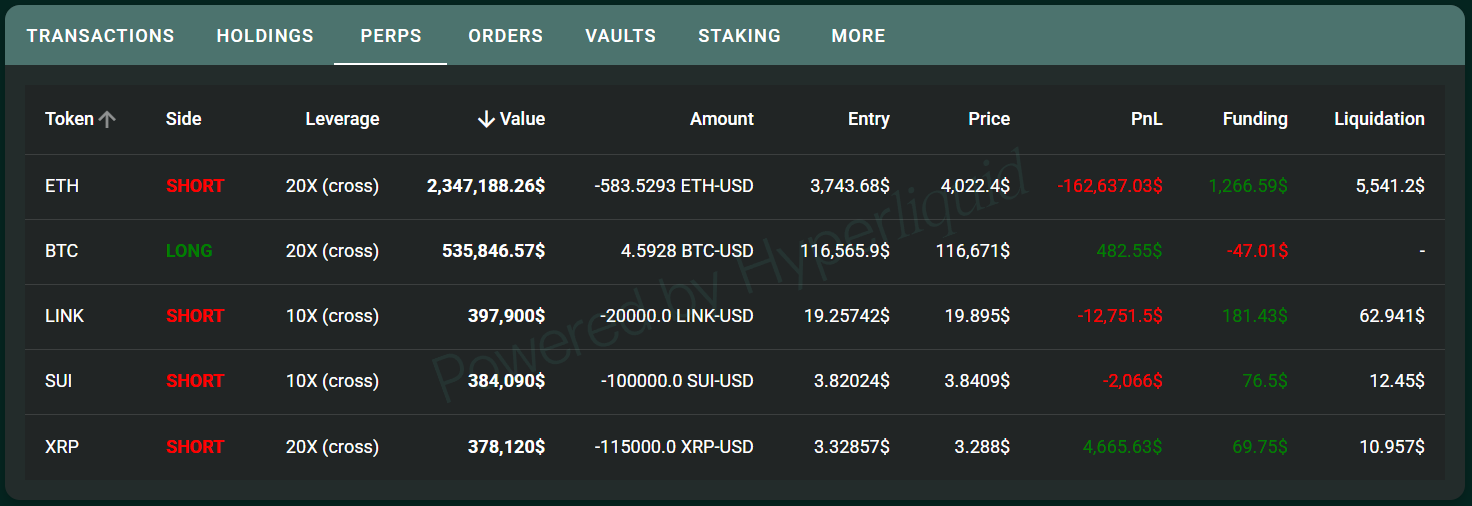Click the BTC token name
This screenshot has width=1472, height=506.
61,251
